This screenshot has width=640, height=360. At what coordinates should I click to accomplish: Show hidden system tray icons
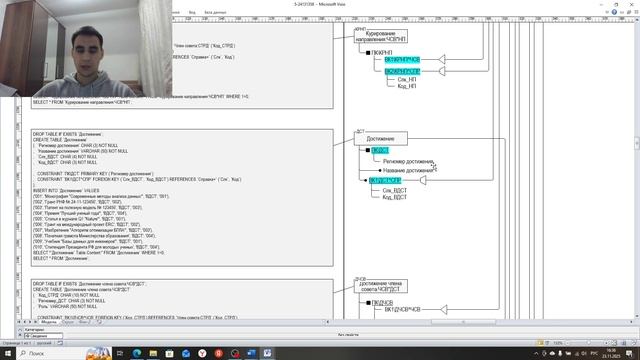click(x=536, y=353)
